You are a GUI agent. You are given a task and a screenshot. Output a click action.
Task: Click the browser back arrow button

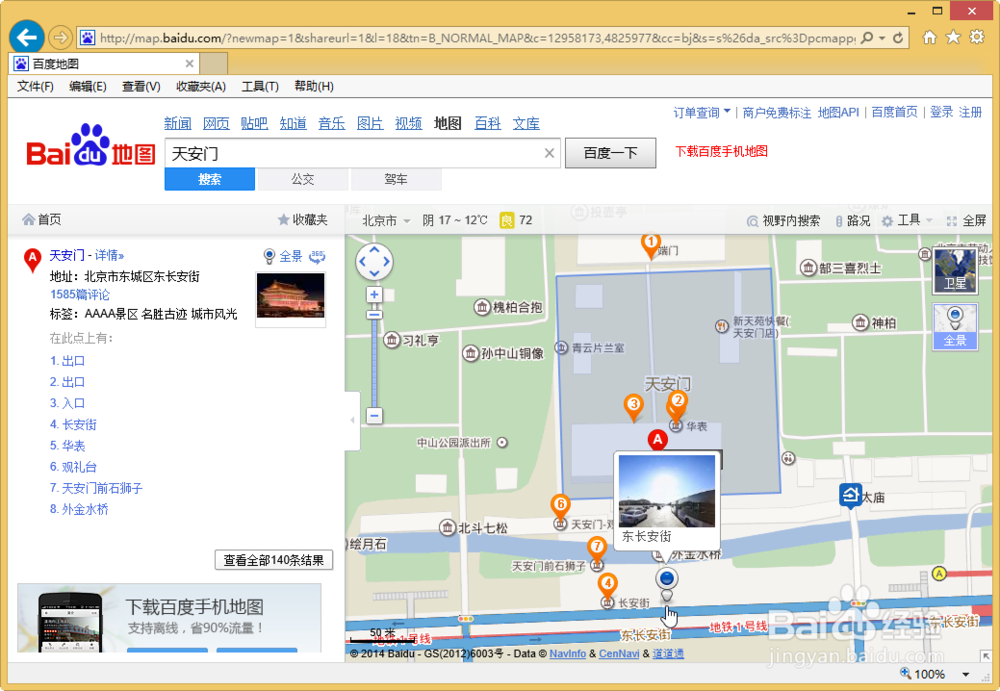click(27, 38)
